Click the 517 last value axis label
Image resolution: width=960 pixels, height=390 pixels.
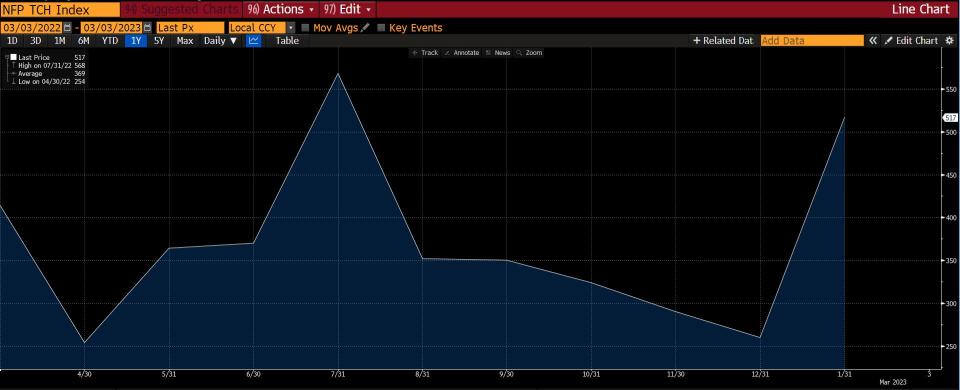950,118
